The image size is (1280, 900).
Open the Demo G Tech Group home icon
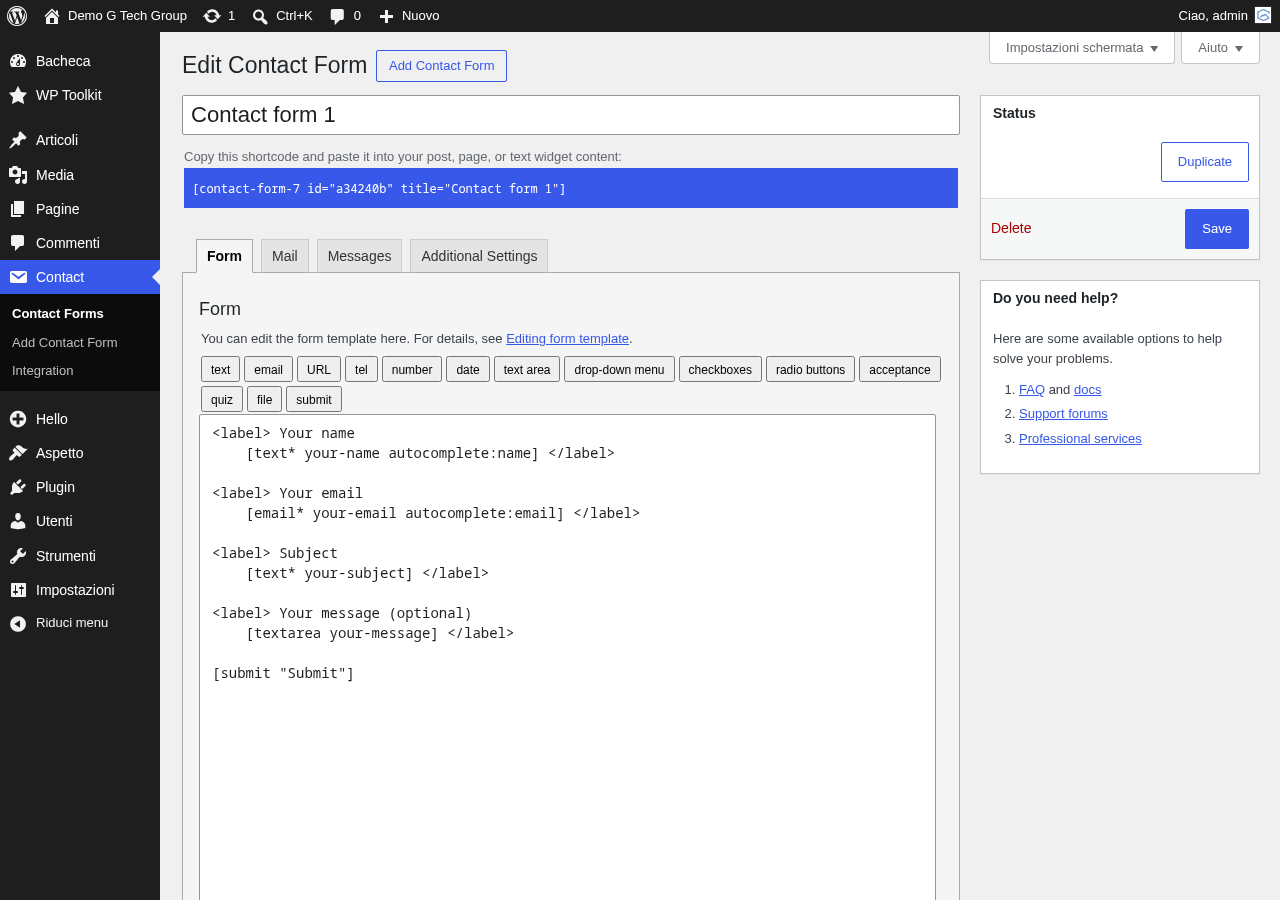click(52, 16)
